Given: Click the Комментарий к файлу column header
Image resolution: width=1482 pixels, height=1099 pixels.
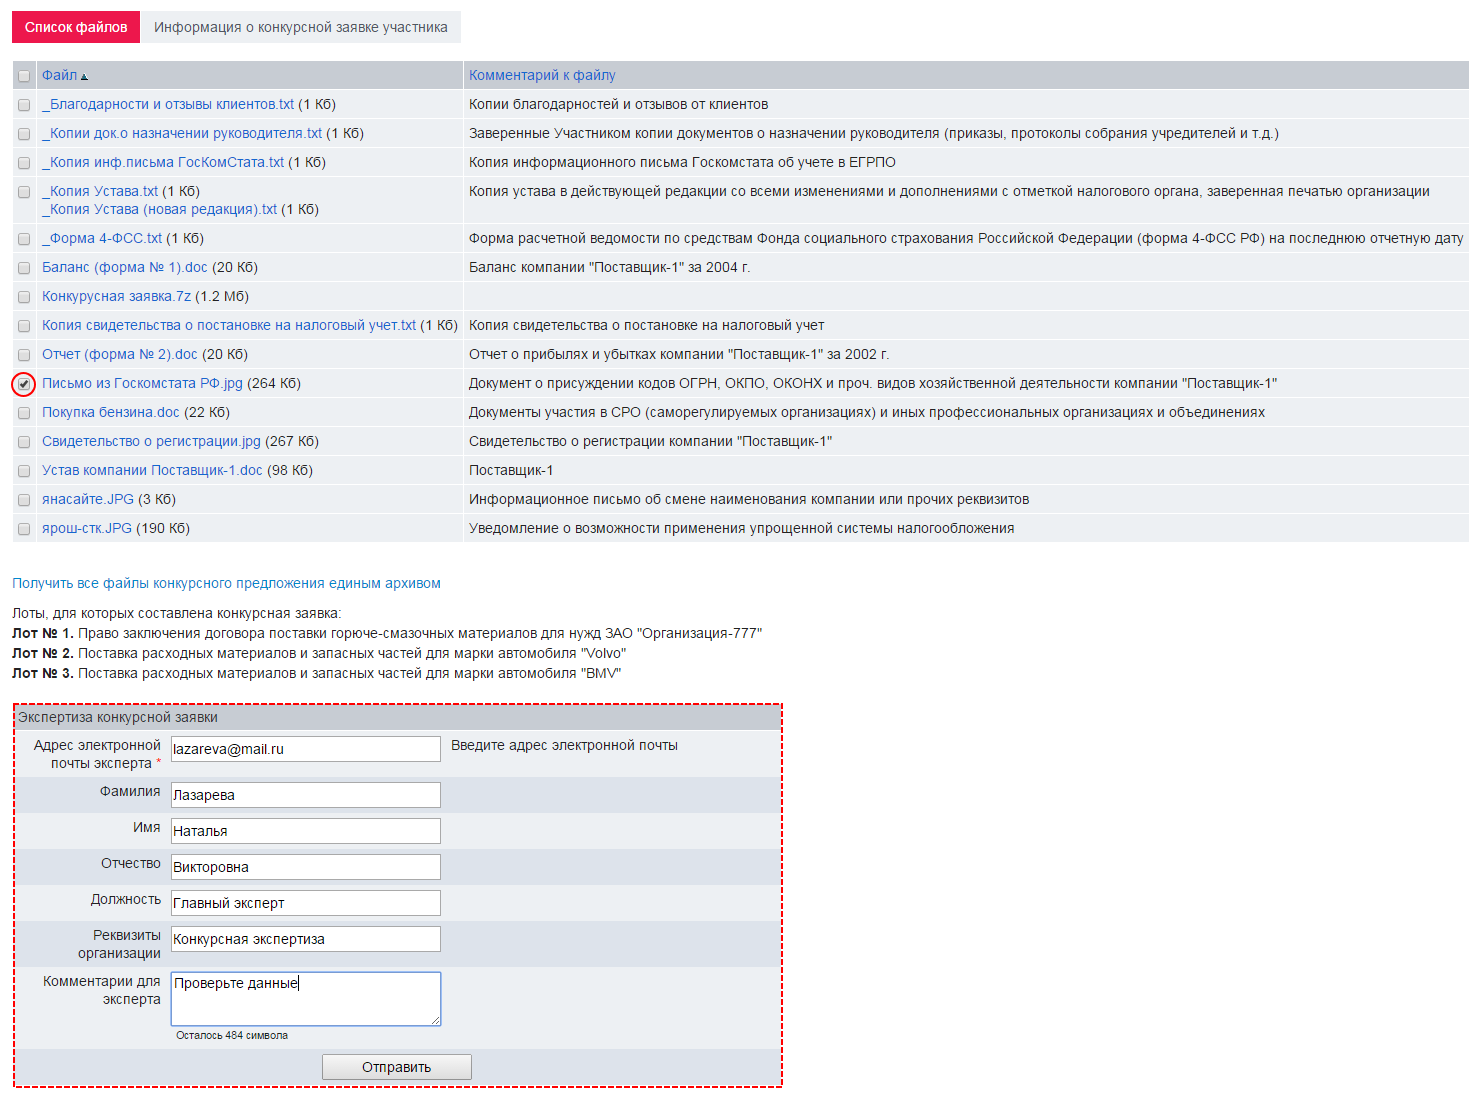Looking at the screenshot, I should point(542,76).
